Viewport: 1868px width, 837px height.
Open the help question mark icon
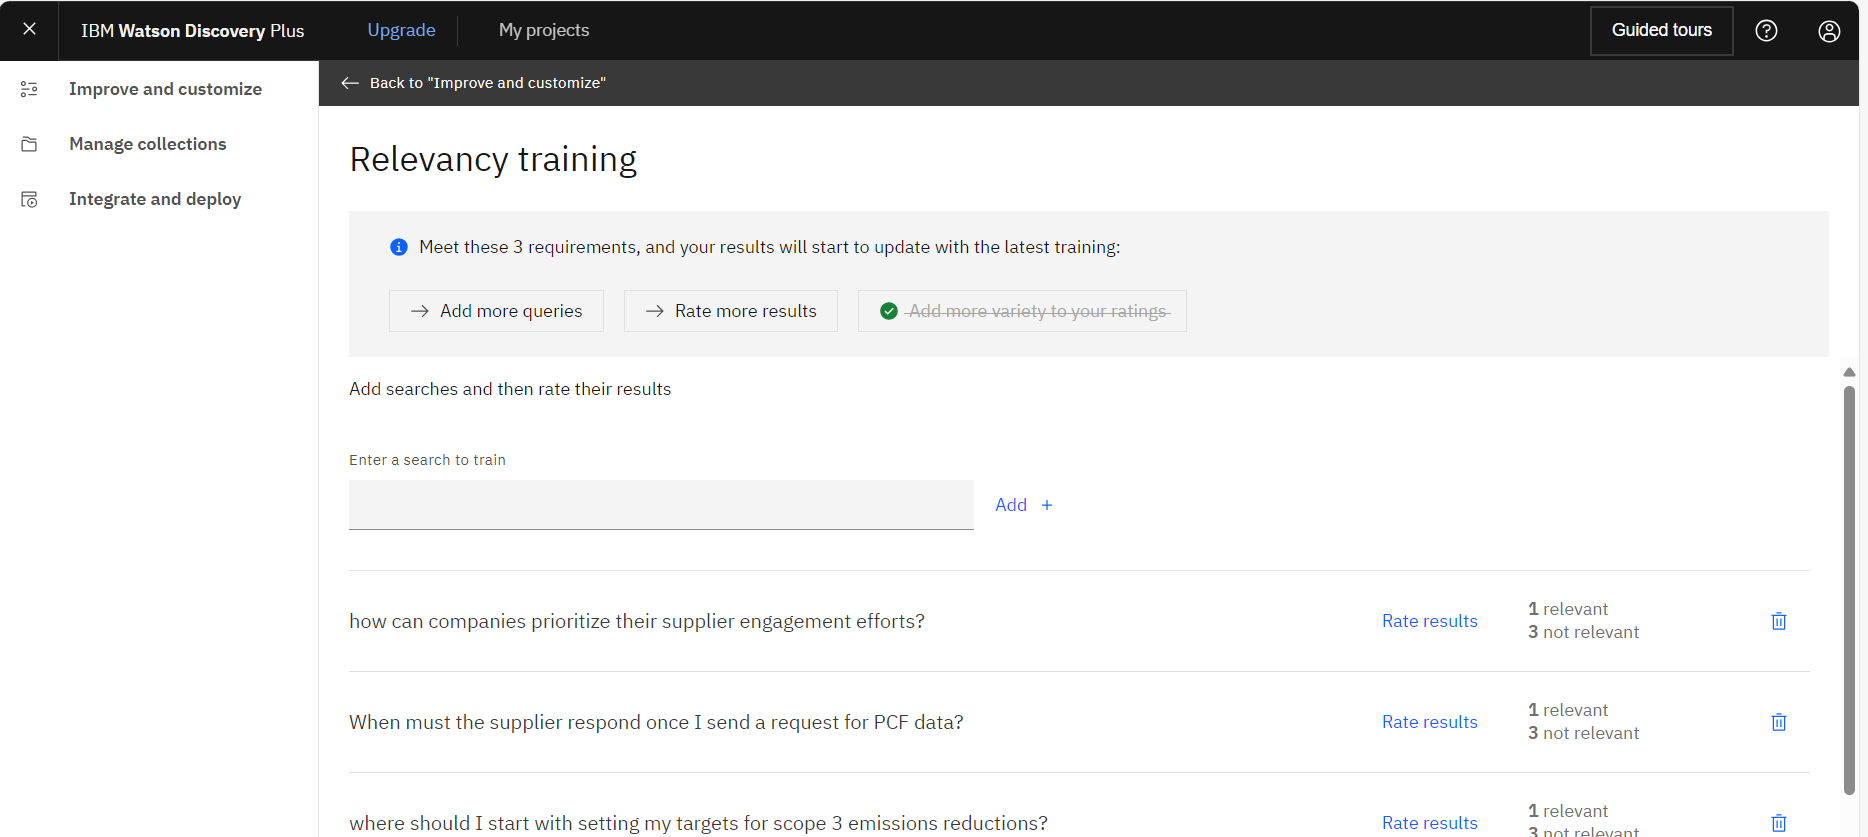tap(1766, 30)
